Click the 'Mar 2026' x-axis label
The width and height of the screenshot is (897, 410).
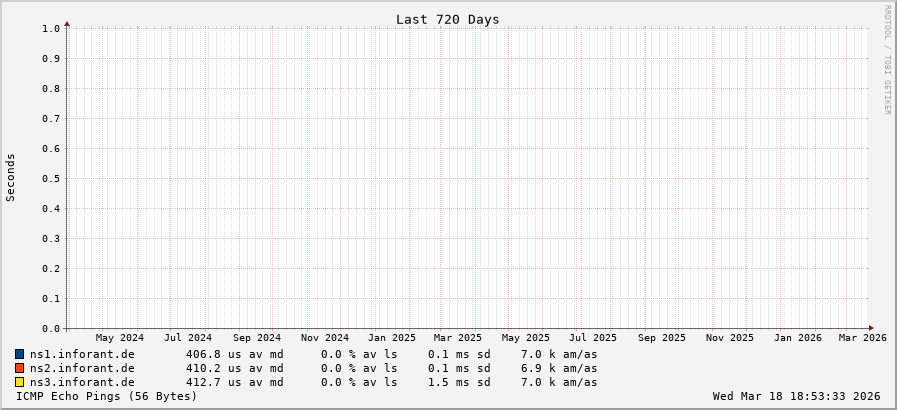(862, 338)
